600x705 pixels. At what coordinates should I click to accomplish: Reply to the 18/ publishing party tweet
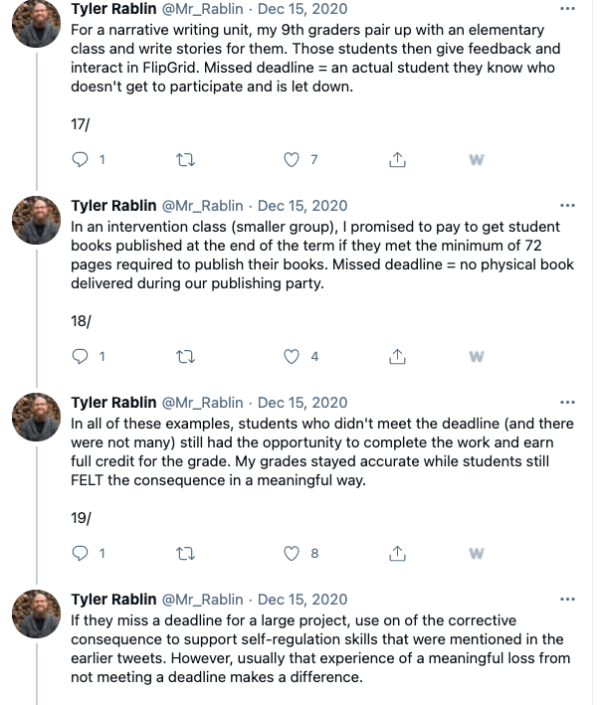coord(83,356)
